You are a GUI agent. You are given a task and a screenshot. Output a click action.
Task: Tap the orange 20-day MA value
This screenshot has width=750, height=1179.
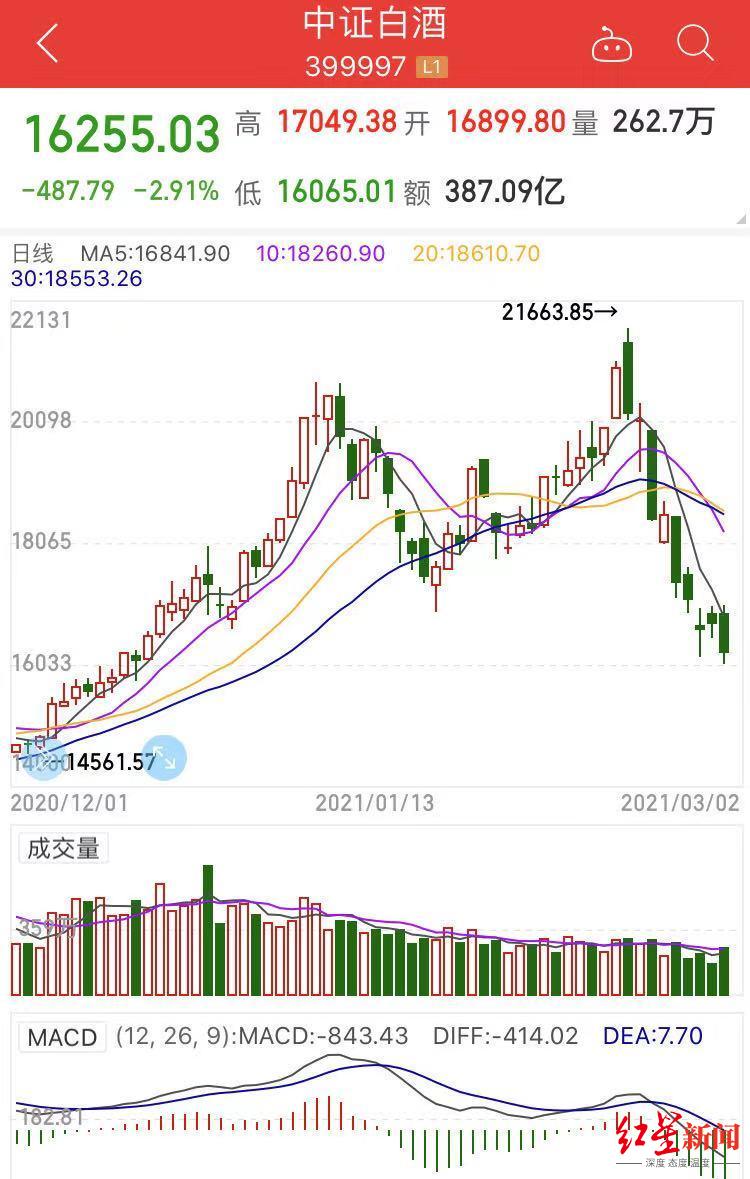tap(476, 254)
